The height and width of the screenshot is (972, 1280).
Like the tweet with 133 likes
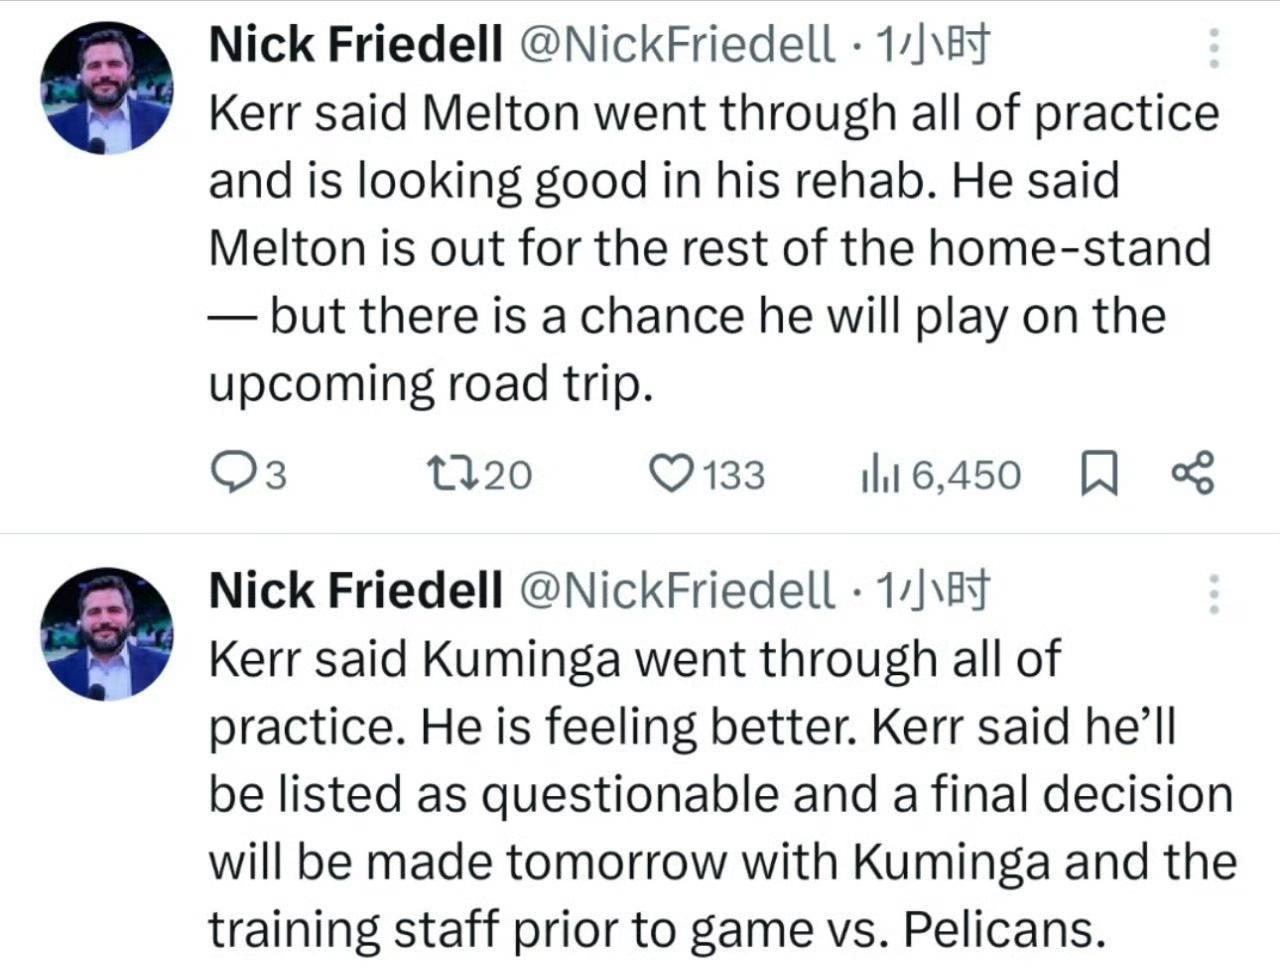(672, 474)
